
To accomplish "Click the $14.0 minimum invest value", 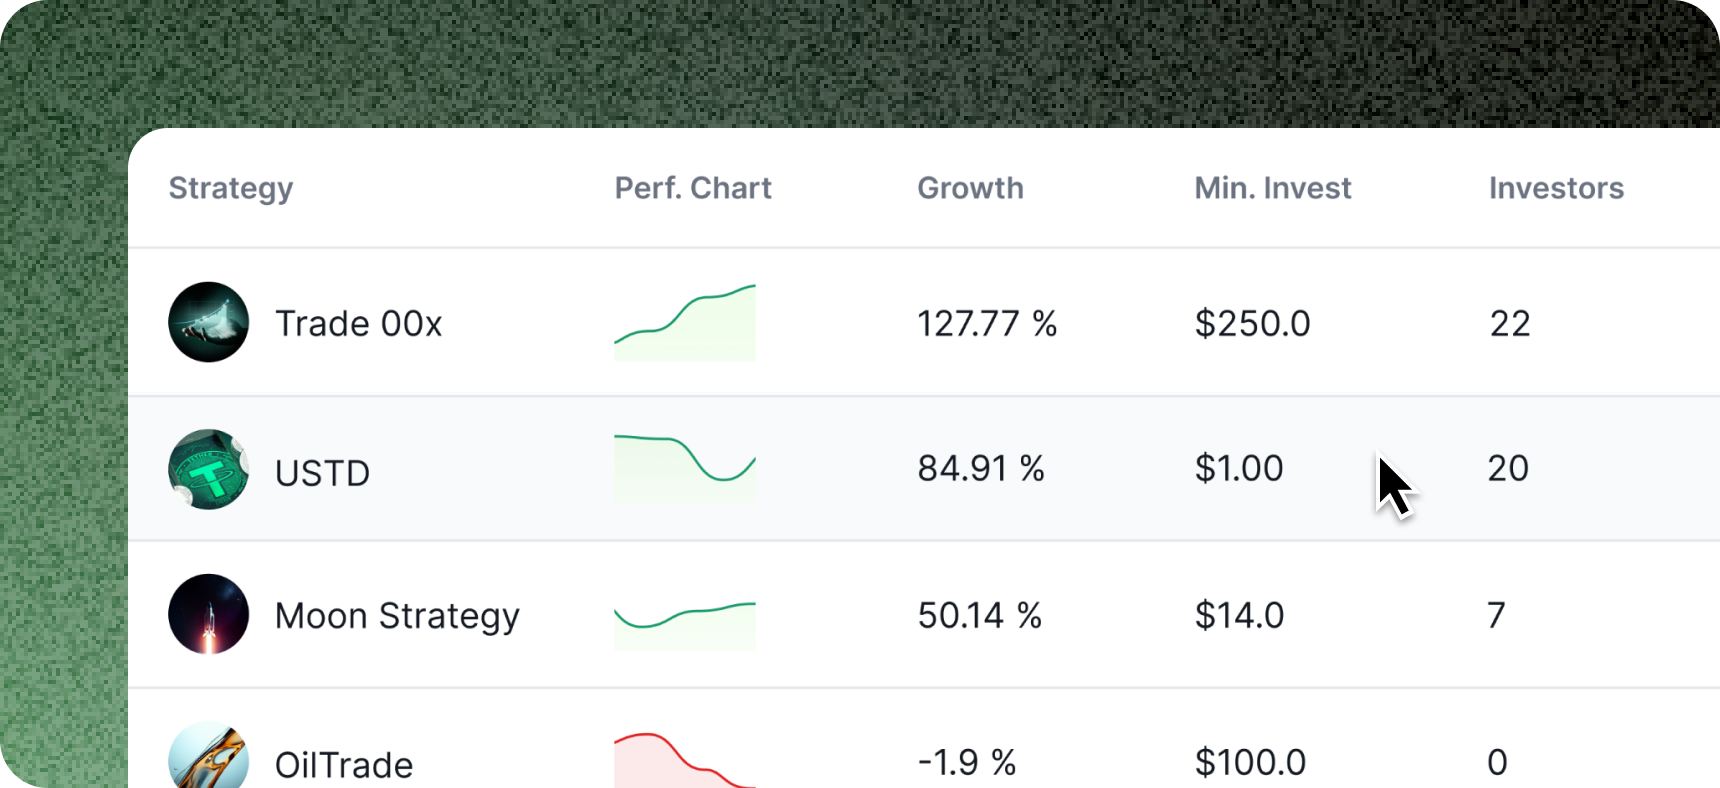I will pos(1239,615).
